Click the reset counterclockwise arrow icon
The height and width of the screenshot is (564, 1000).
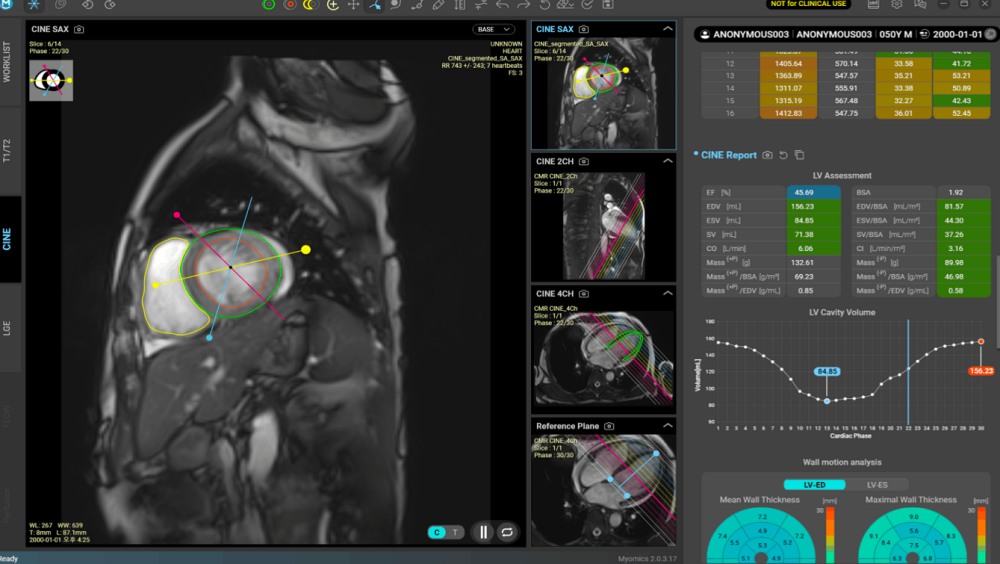[545, 4]
